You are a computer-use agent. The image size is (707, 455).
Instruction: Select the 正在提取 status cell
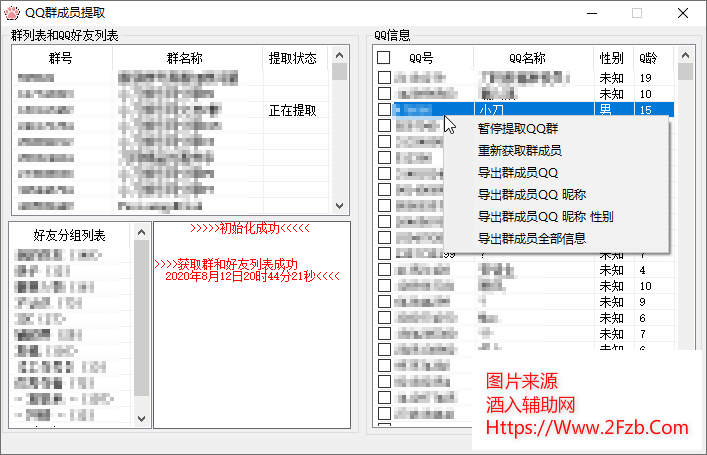(293, 110)
